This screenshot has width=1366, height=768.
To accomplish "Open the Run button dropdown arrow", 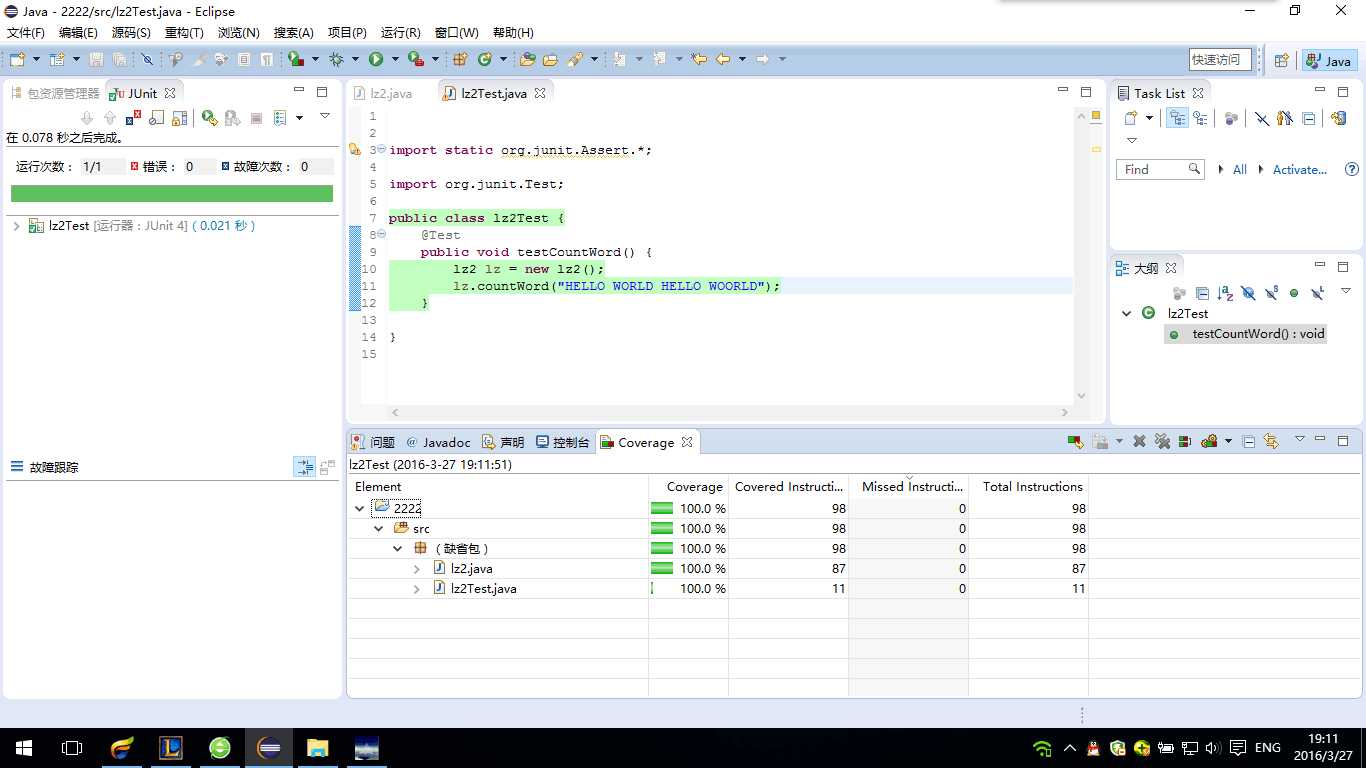I will (x=395, y=59).
